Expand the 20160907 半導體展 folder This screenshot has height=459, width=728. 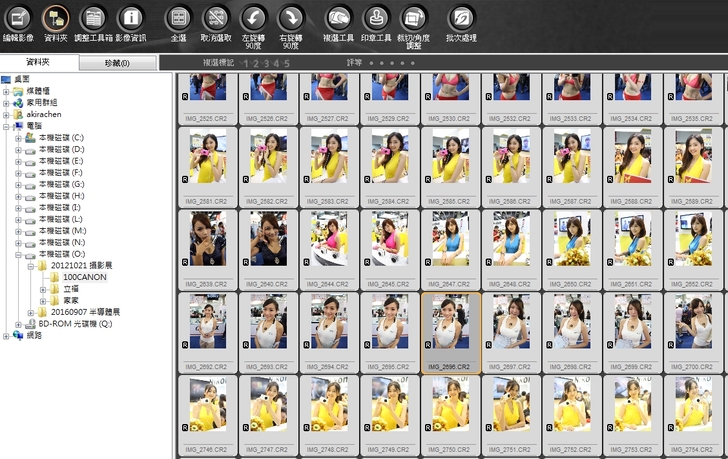tap(31, 312)
